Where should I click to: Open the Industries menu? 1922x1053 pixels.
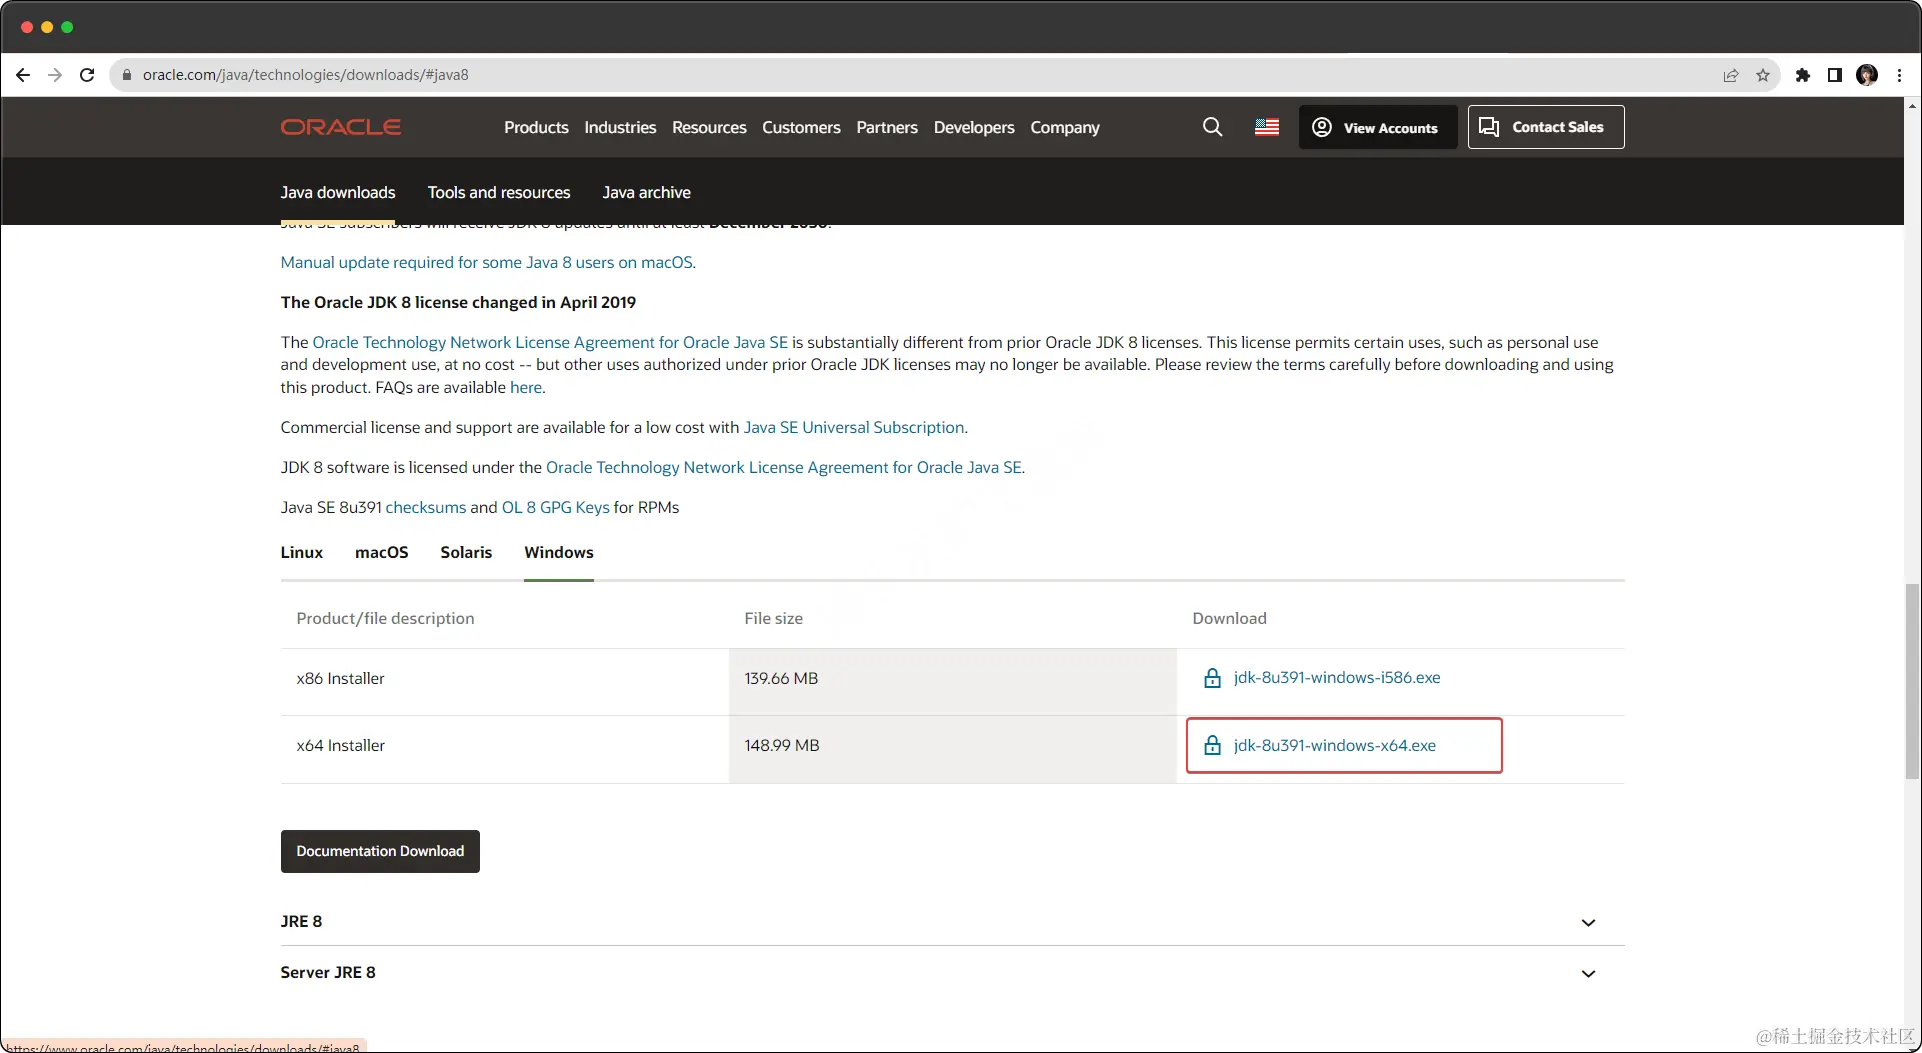(620, 127)
